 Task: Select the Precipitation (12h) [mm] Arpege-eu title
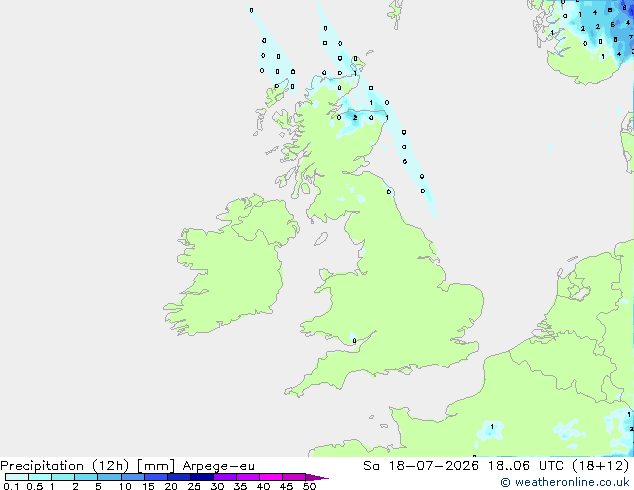point(127,466)
